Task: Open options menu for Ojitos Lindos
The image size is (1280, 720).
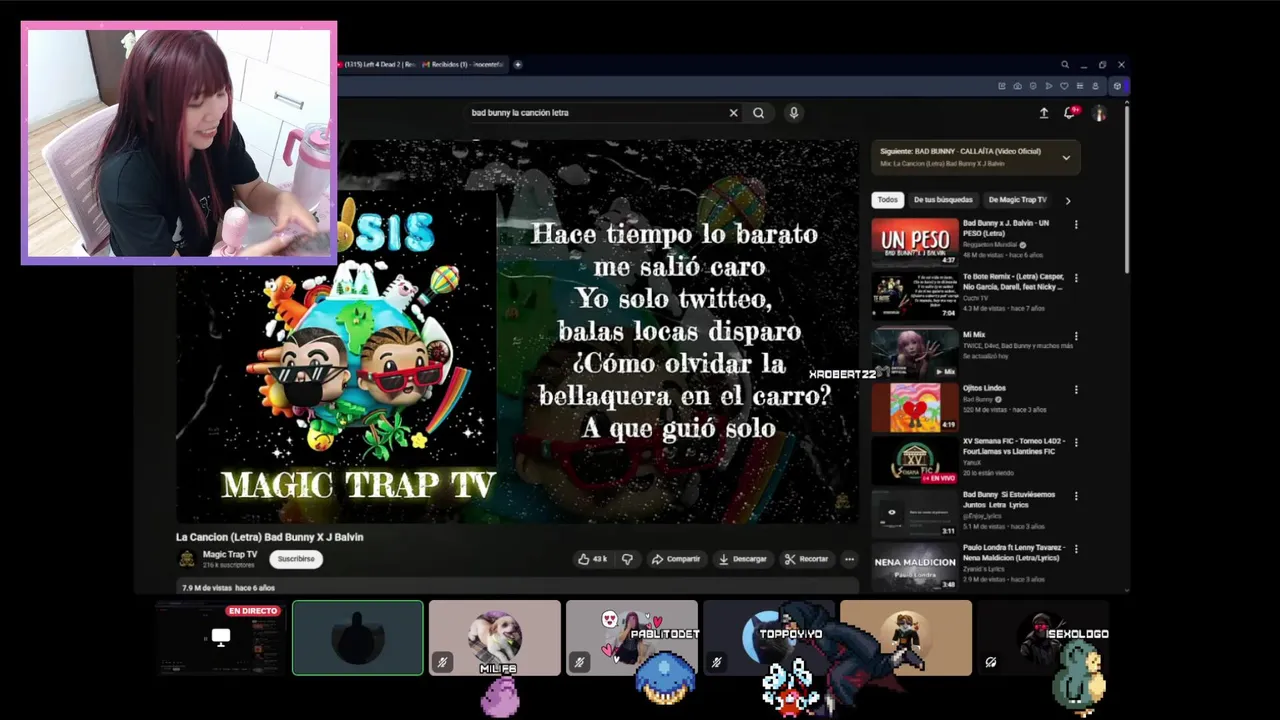Action: pyautogui.click(x=1076, y=389)
